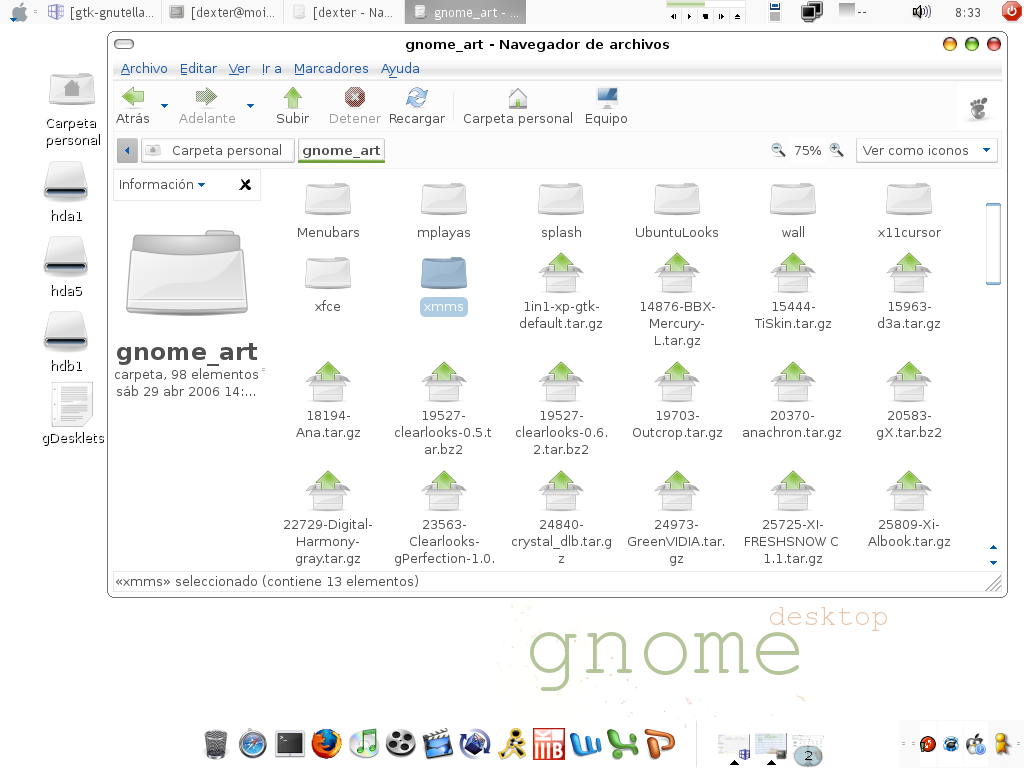Screen dimensions: 1024x768
Task: Open the film reel icon in the dock
Action: coord(400,743)
